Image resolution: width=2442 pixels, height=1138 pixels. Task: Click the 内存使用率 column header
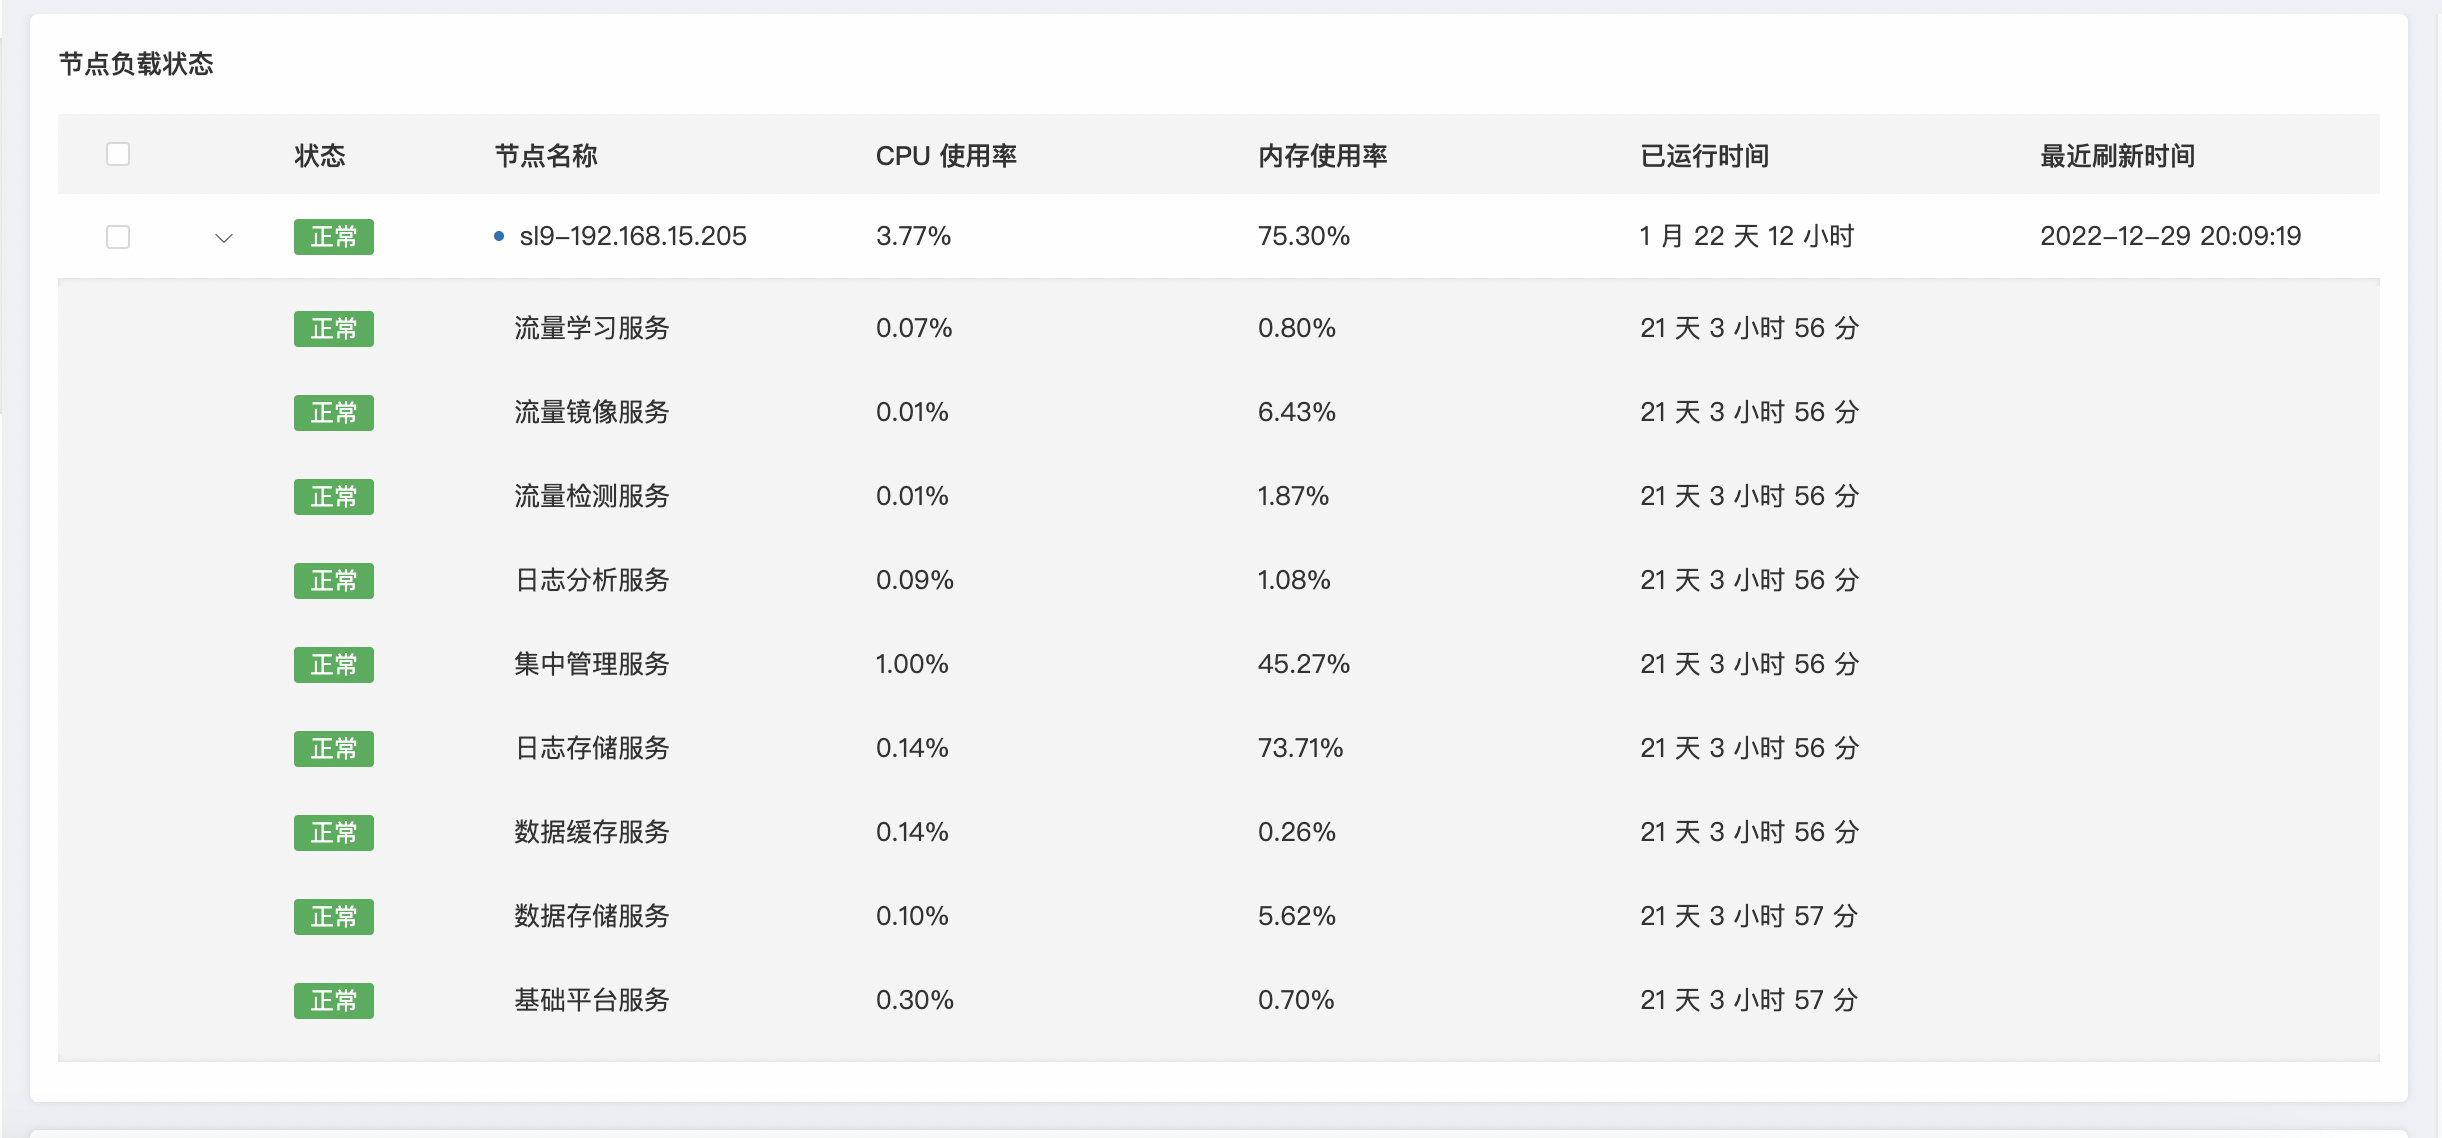(x=1322, y=156)
